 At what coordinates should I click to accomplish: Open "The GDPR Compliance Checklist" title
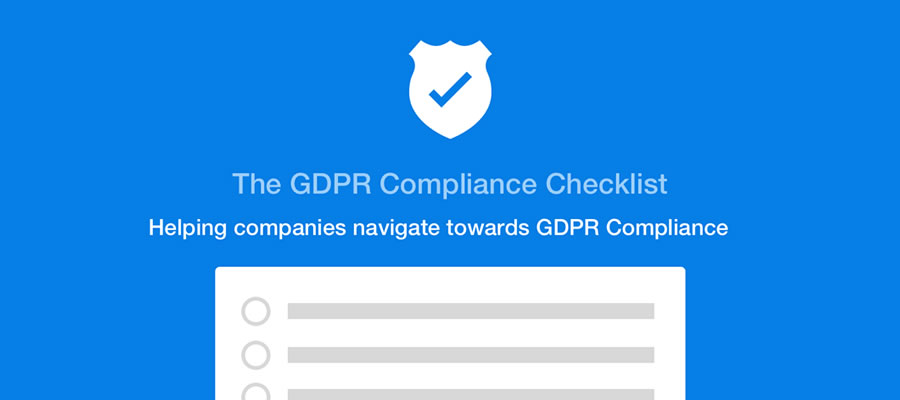coord(449,185)
